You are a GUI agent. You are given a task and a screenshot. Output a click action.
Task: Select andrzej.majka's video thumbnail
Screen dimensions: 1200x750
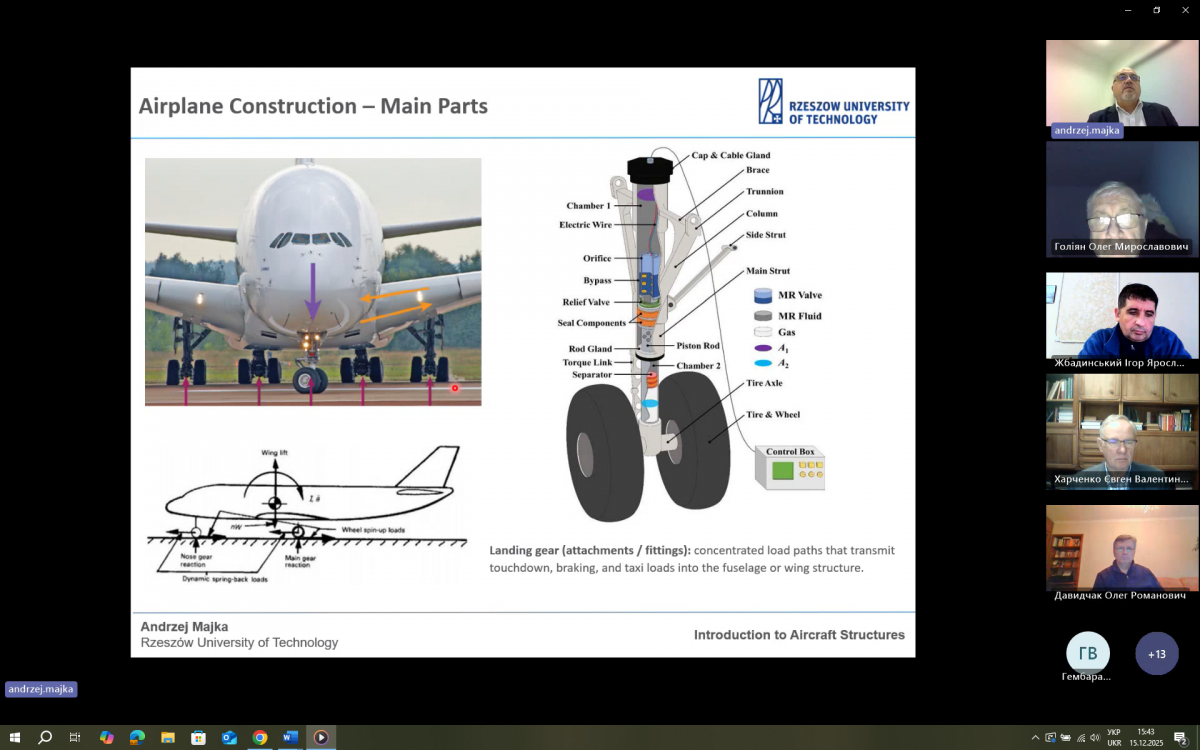pyautogui.click(x=1121, y=83)
